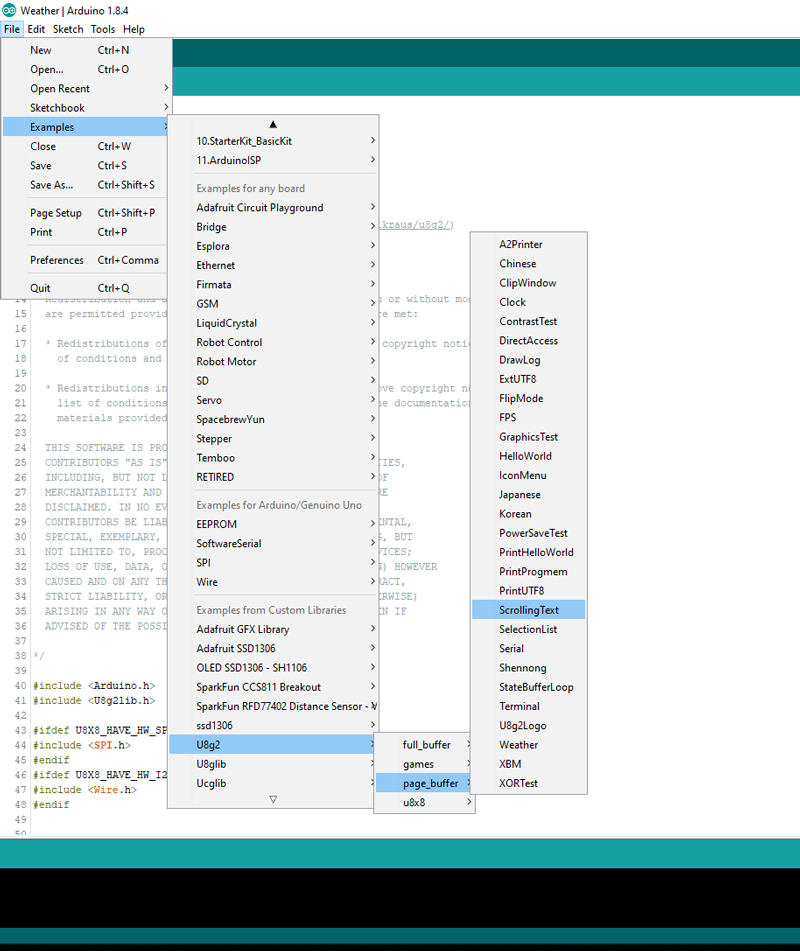Expand Open Recent submenu
The image size is (800, 951).
point(87,89)
